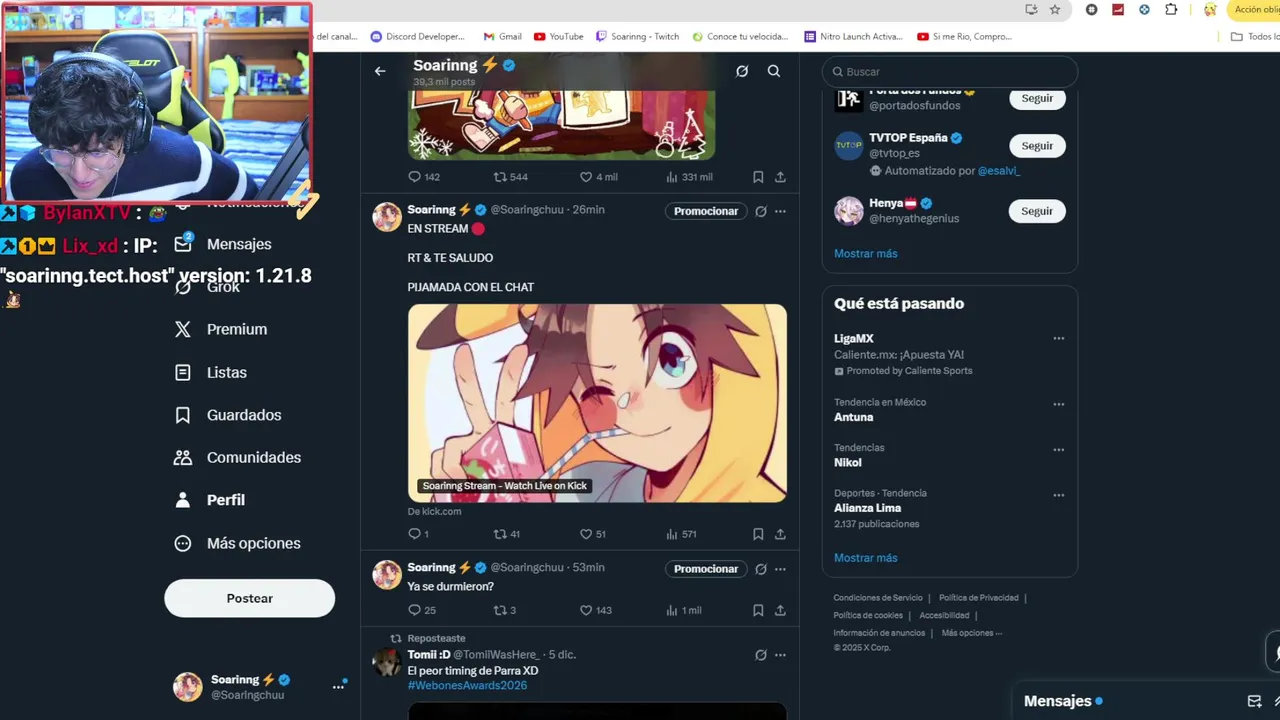Share the 'Ya se durmieron?' post
Image resolution: width=1280 pixels, height=720 pixels.
pos(780,610)
